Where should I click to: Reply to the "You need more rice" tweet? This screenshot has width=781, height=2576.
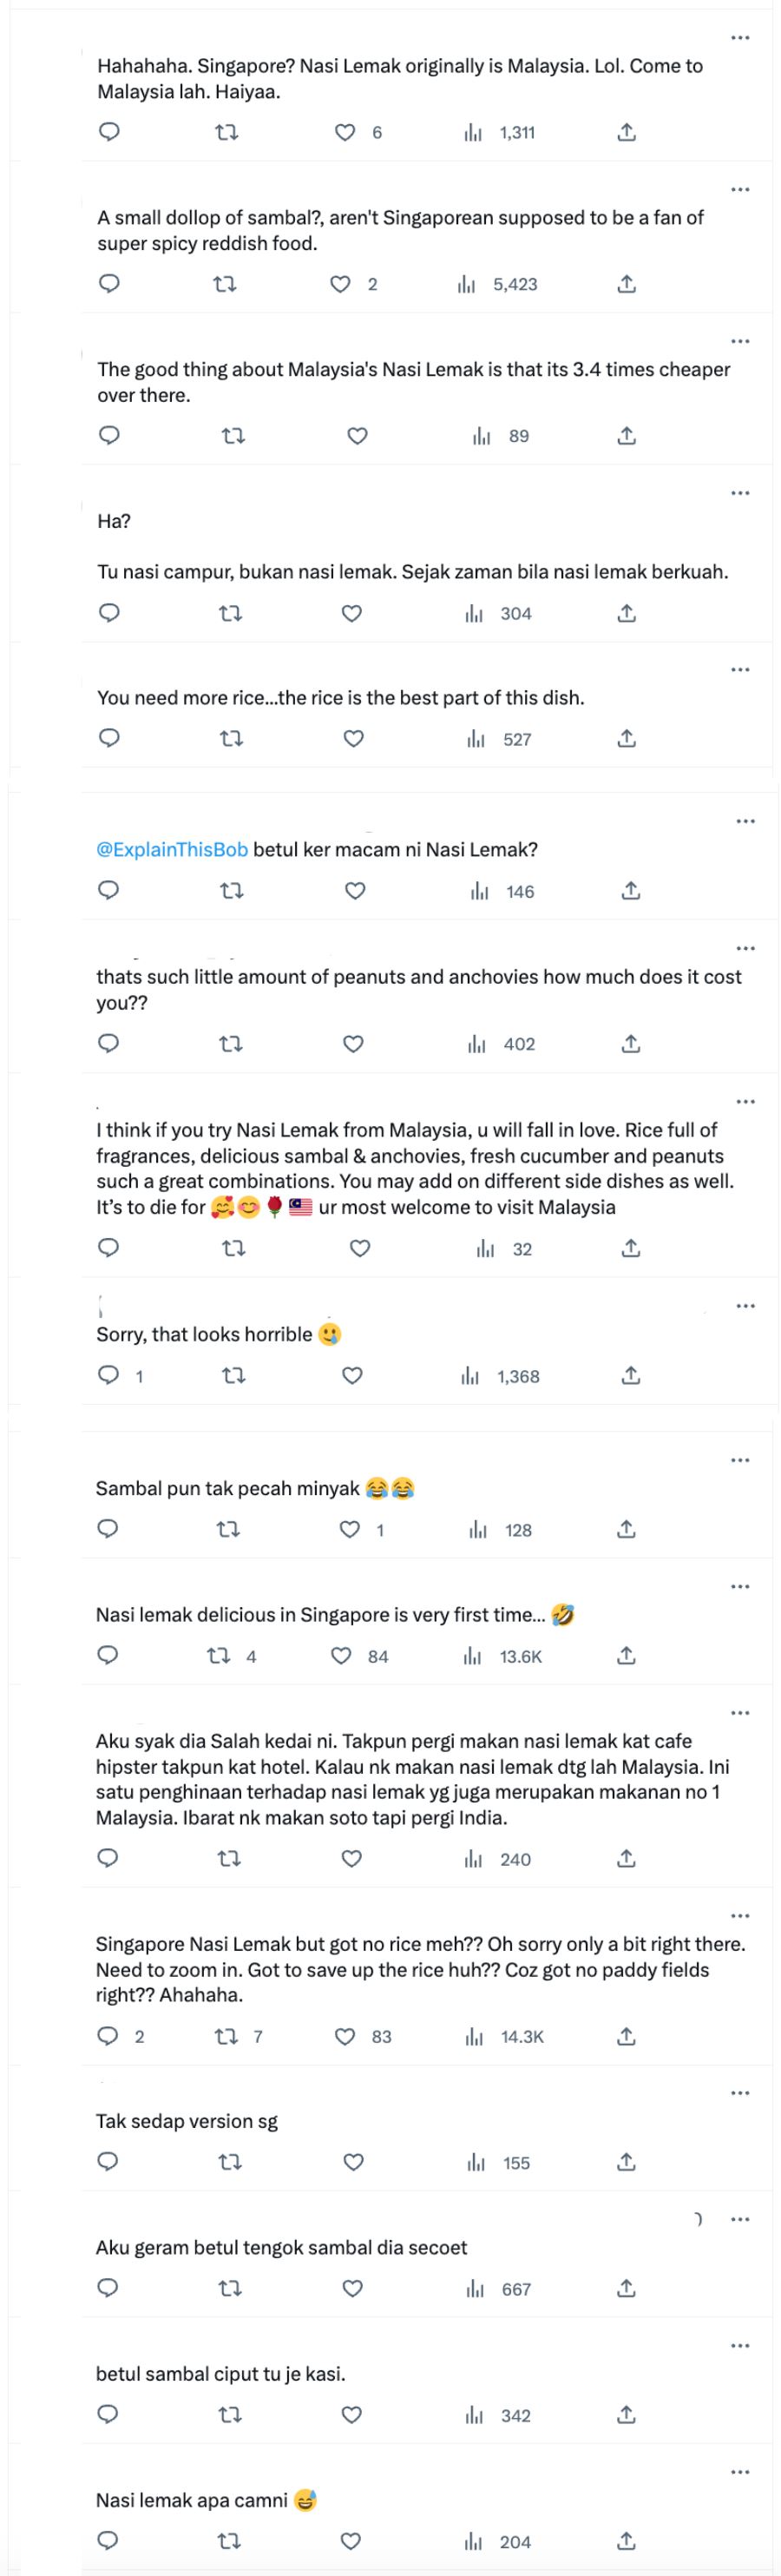110,740
